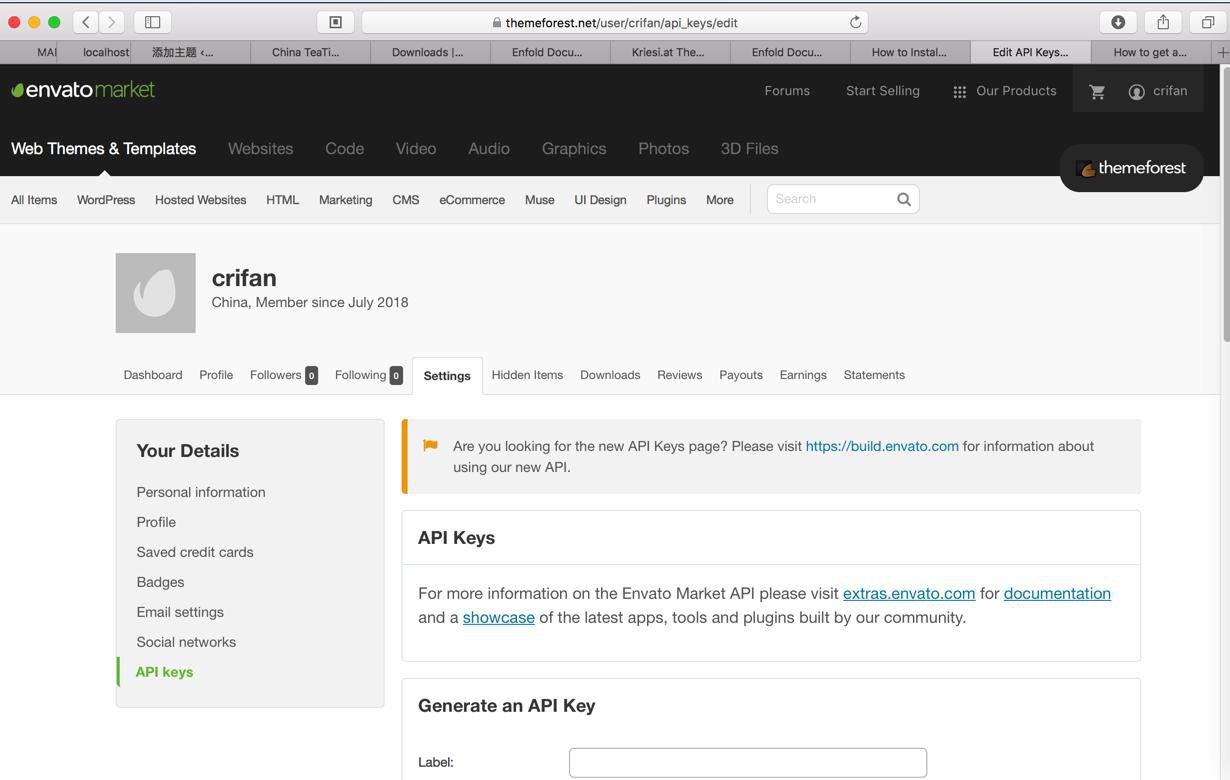This screenshot has width=1230, height=780.
Task: Go back with Safari back arrow
Action: [86, 22]
